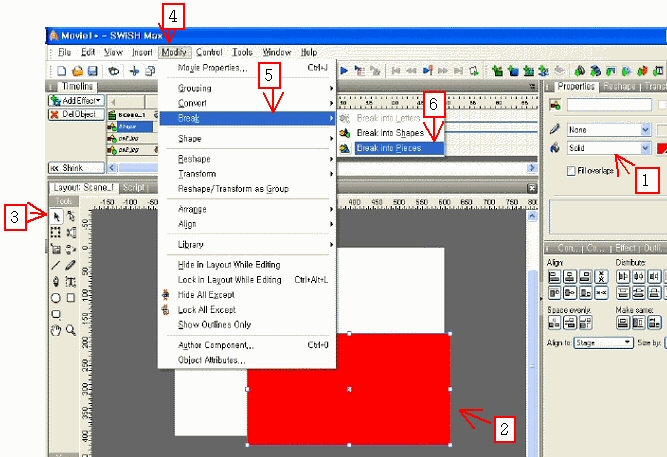Click the first Distribute icon
This screenshot has height=457, width=667.
pyautogui.click(x=623, y=277)
